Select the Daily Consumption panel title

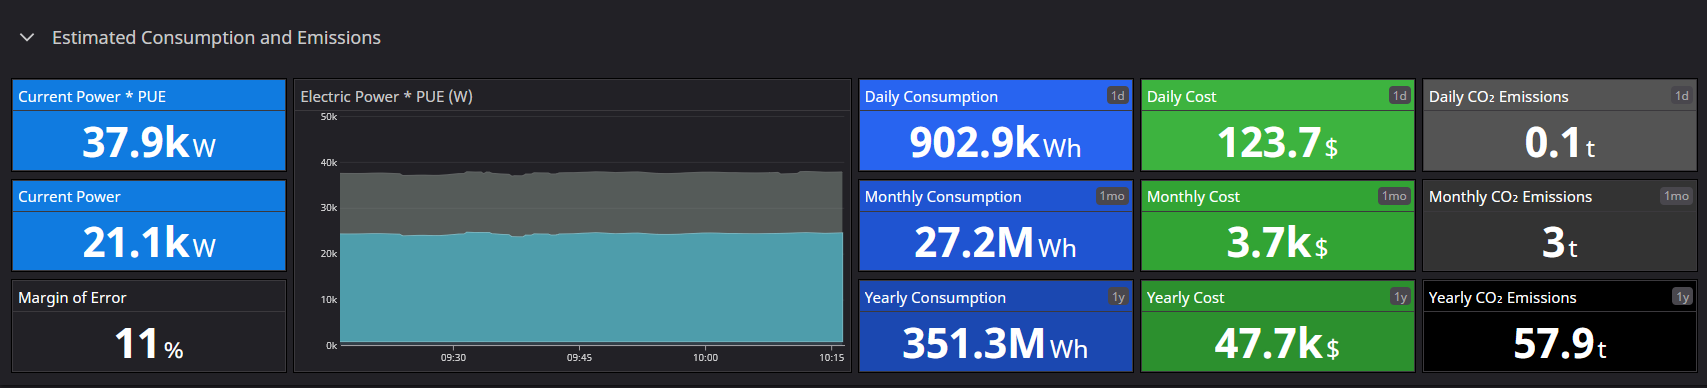[x=931, y=96]
